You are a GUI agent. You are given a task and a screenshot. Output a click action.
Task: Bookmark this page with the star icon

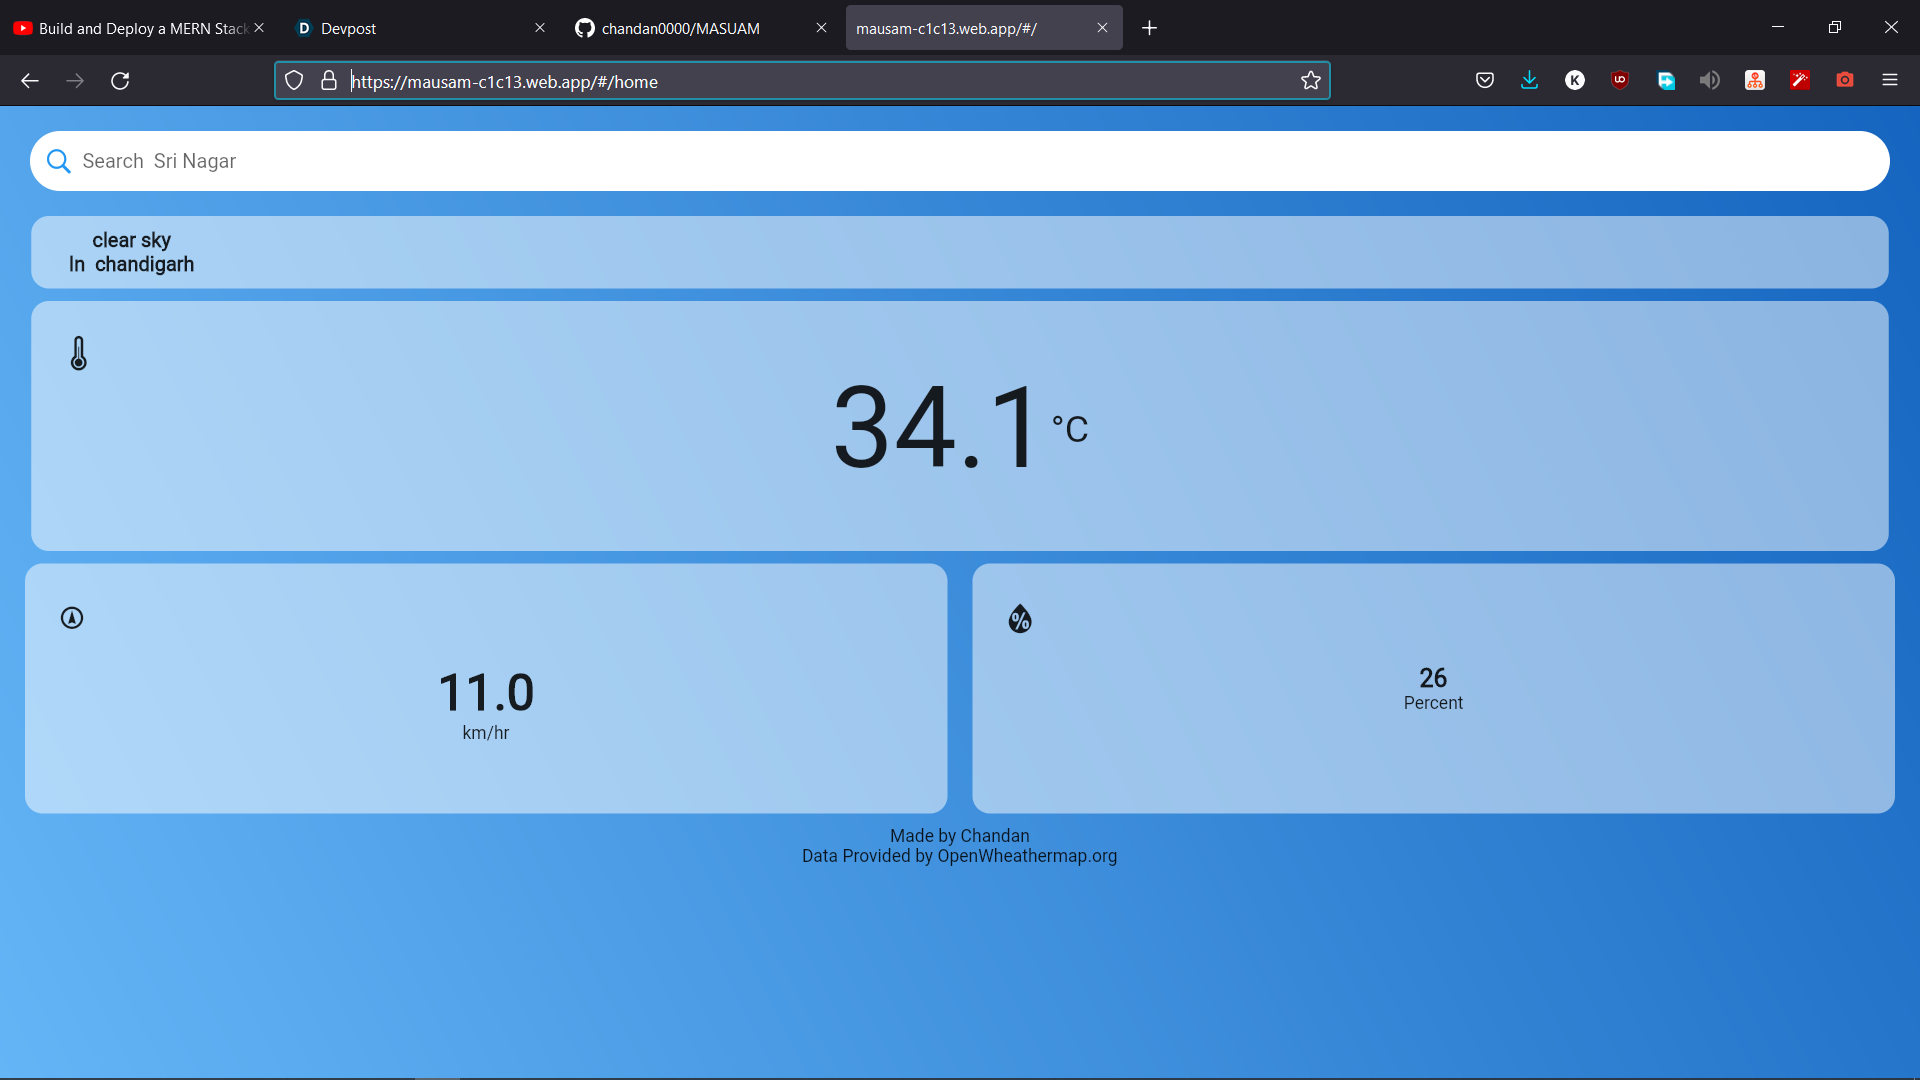pyautogui.click(x=1311, y=81)
